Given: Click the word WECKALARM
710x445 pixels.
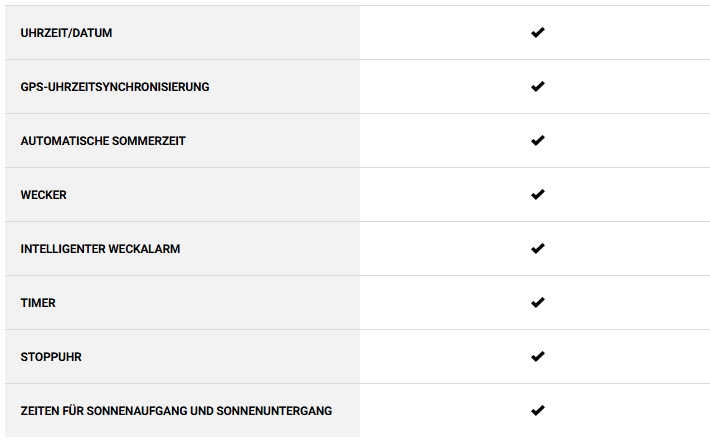Looking at the screenshot, I should point(146,249).
